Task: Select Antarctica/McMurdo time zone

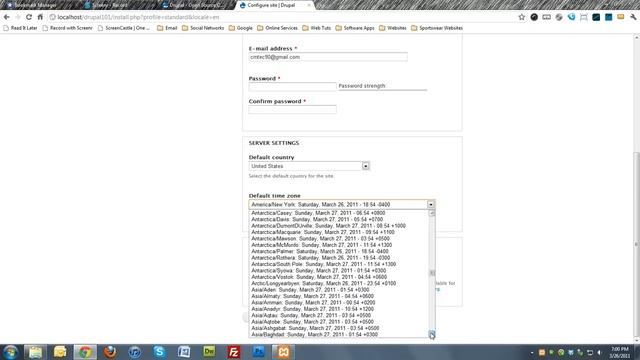Action: tap(339, 245)
